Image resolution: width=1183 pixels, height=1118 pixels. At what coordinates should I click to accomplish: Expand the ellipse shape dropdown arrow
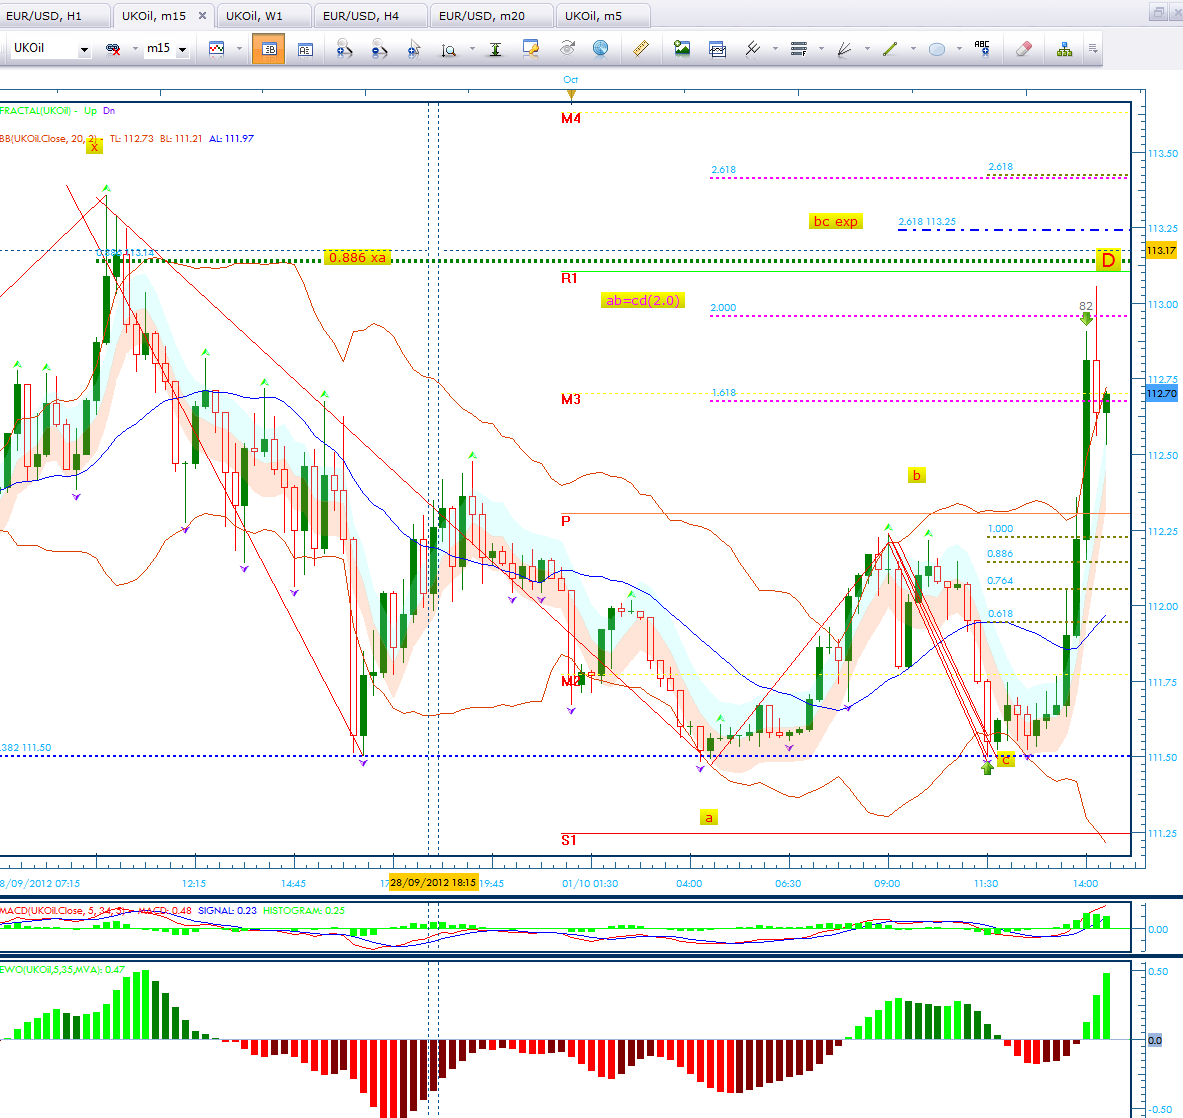tap(960, 49)
